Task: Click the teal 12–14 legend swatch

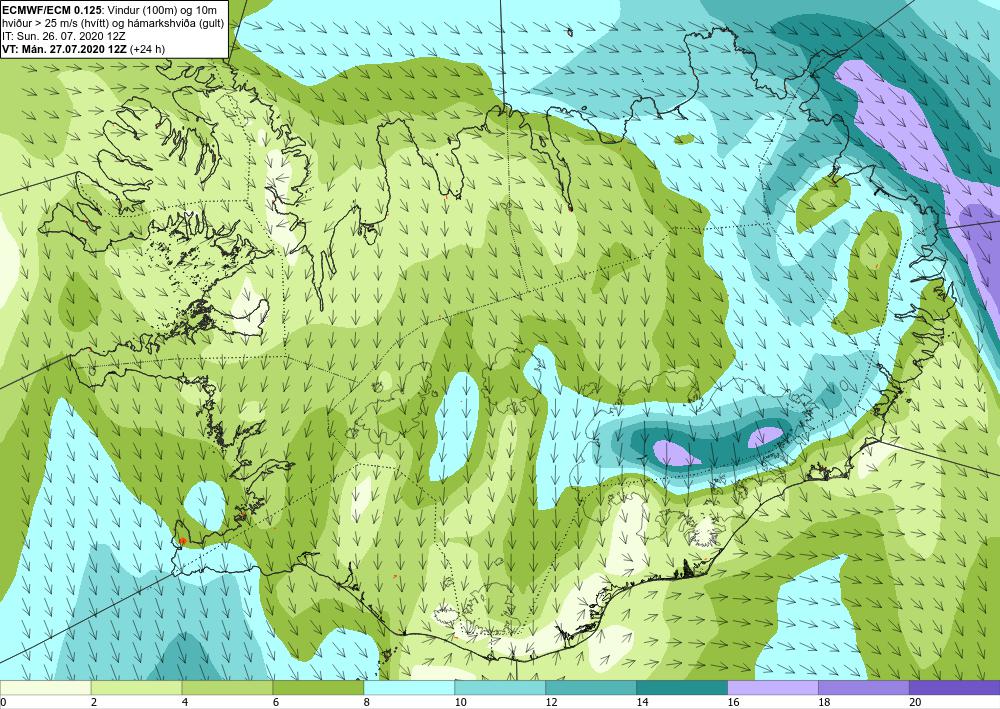Action: [591, 687]
